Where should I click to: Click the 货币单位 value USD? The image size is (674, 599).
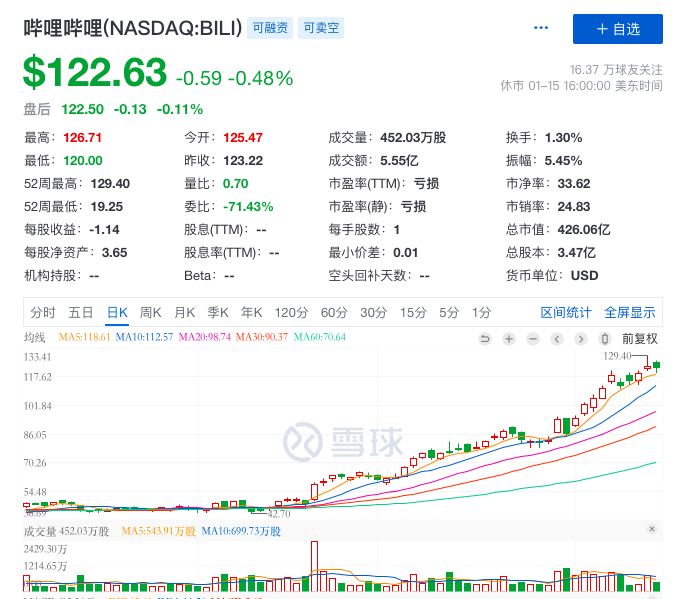(x=584, y=275)
